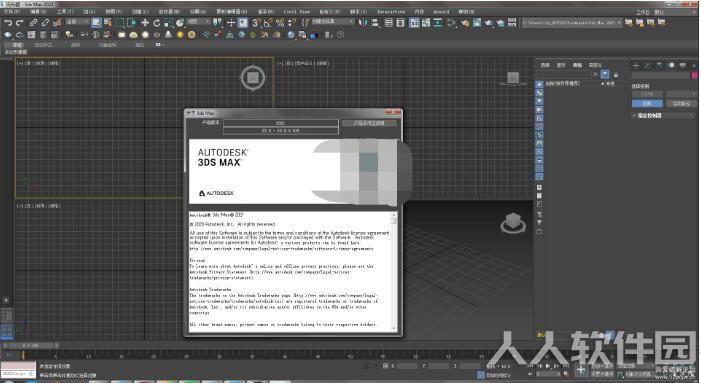
Task: Open Edit Named Selection Sets
Action: pos(305,22)
